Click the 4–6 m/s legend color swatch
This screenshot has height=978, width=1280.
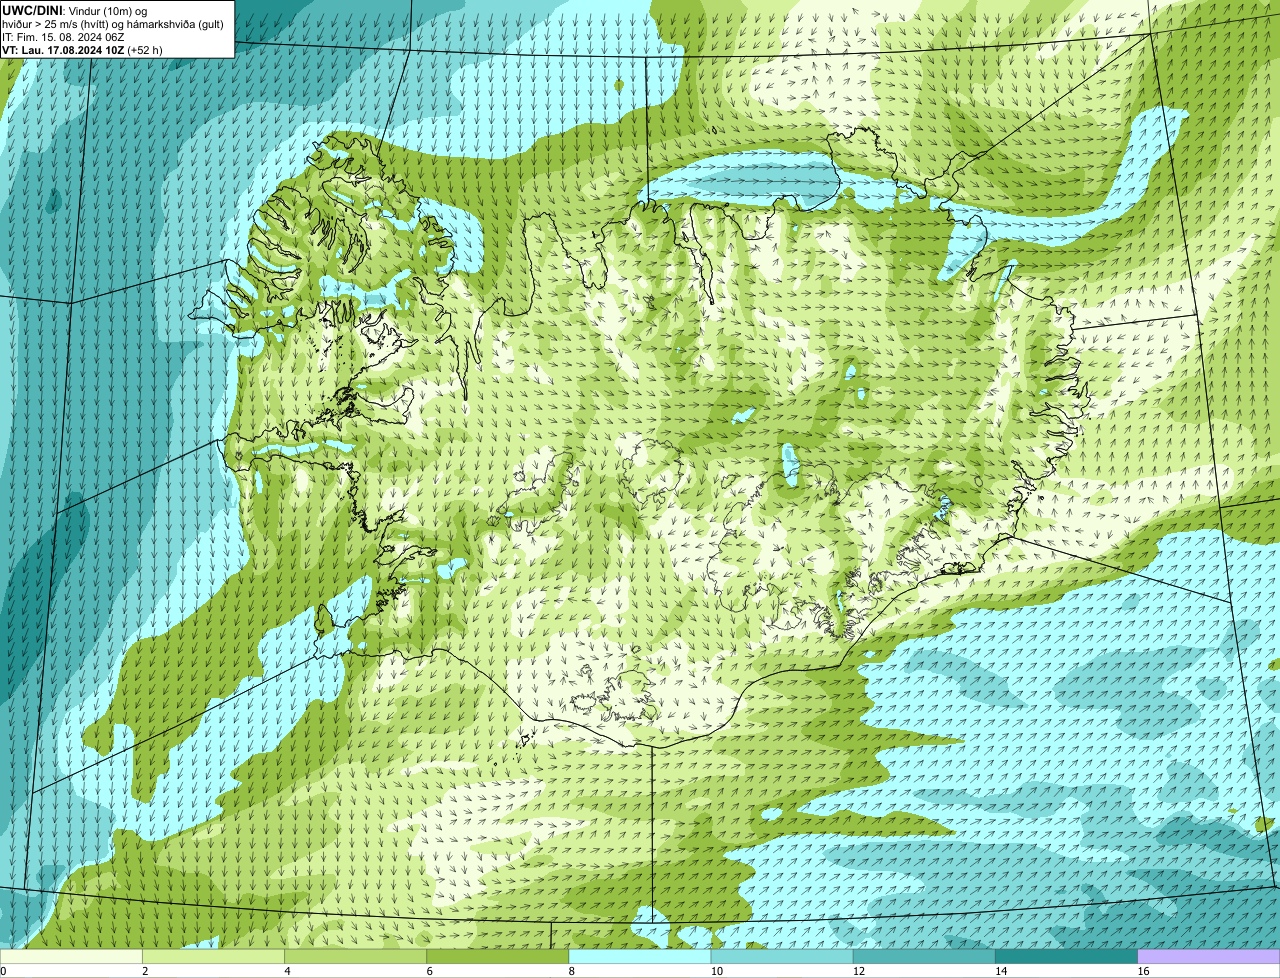click(355, 956)
